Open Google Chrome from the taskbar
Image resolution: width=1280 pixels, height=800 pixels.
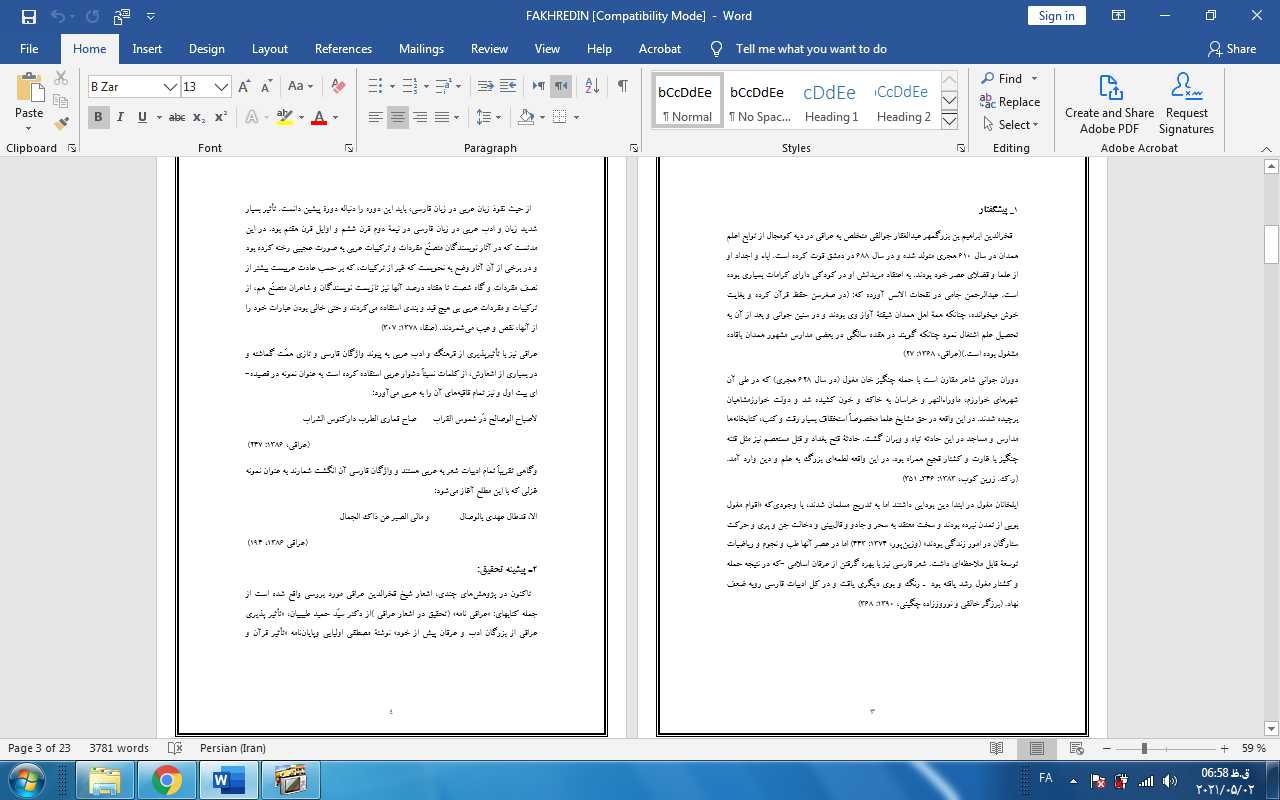(167, 779)
